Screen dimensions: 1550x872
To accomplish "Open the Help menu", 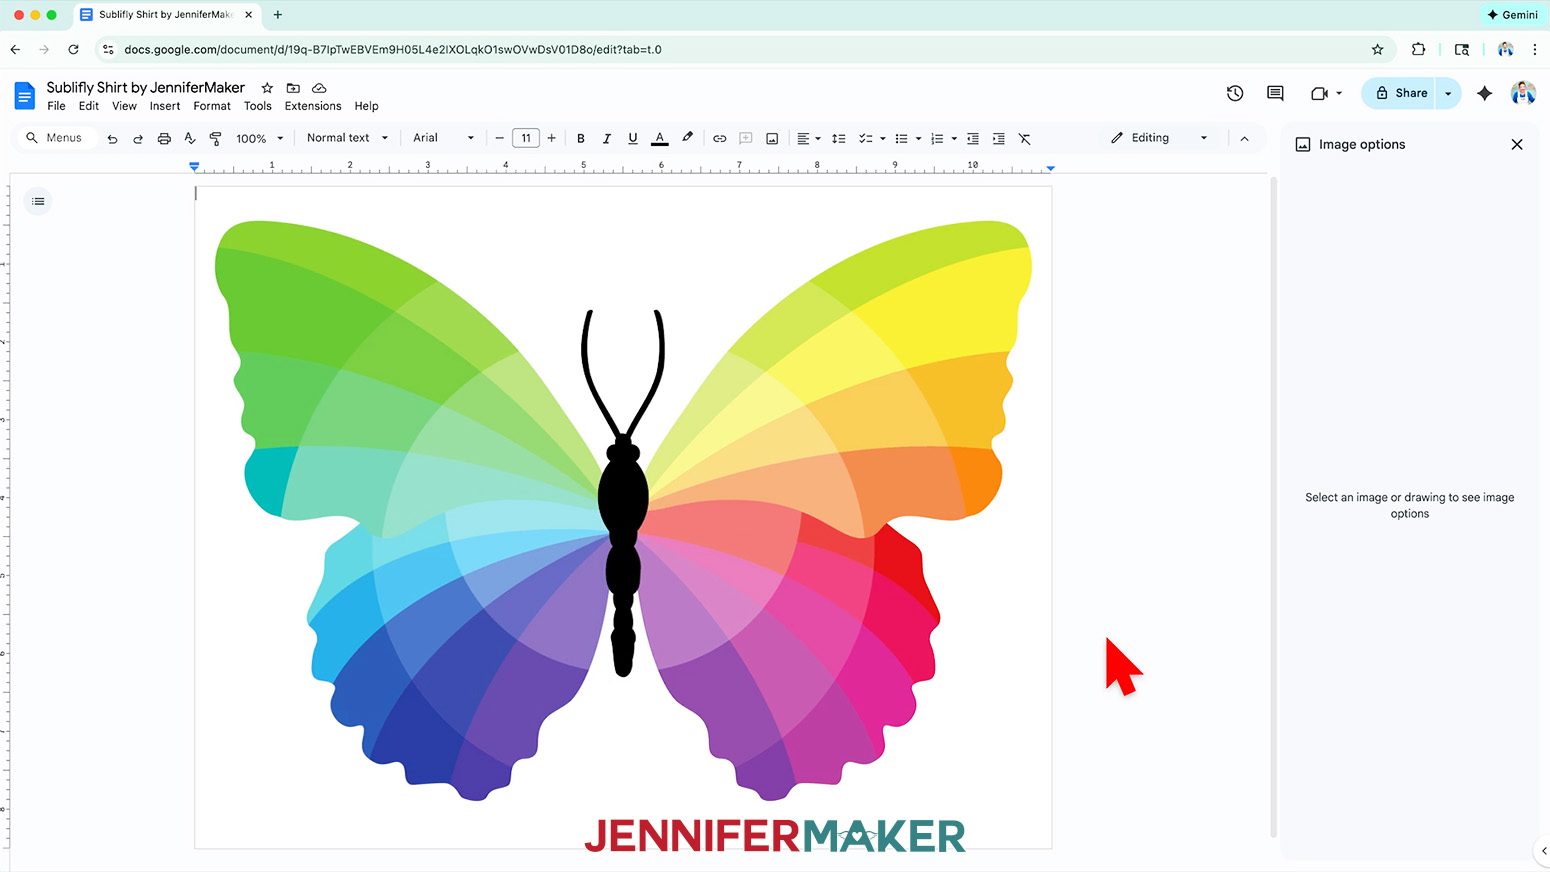I will point(366,106).
